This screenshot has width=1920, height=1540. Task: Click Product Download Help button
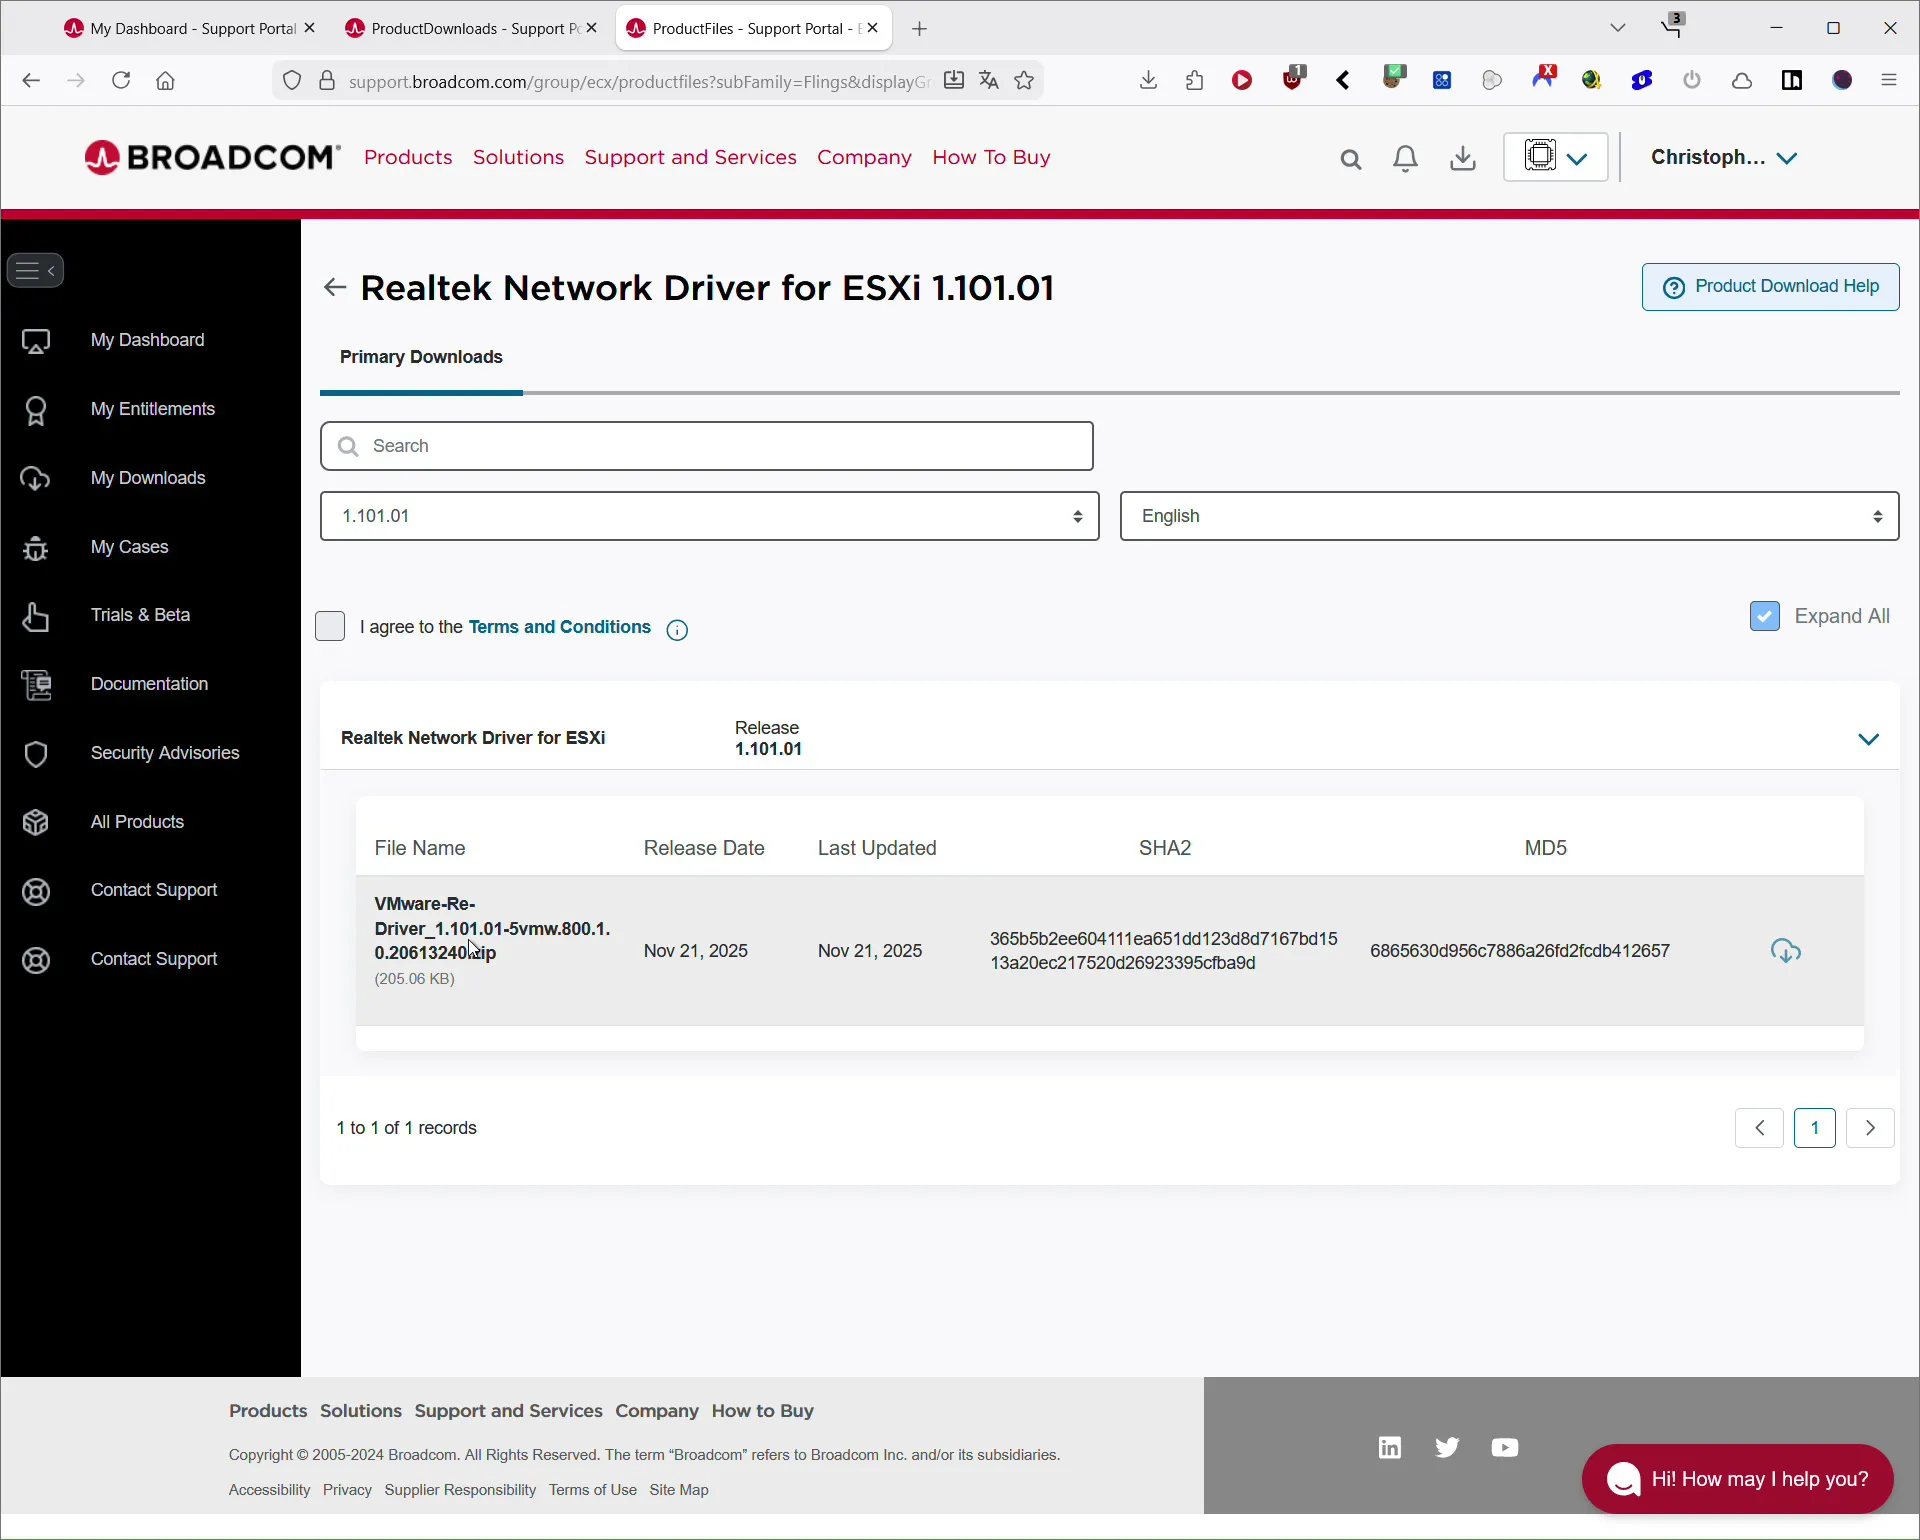(1770, 287)
